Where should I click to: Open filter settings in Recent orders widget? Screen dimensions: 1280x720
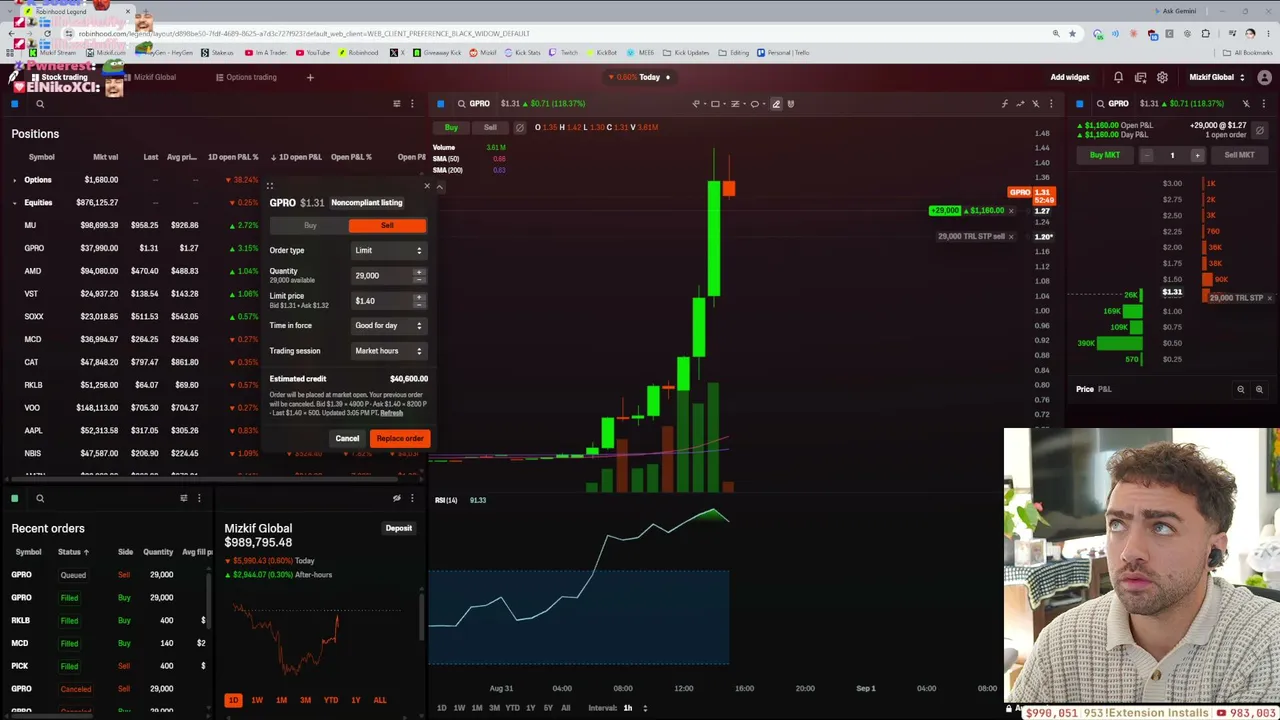183,498
